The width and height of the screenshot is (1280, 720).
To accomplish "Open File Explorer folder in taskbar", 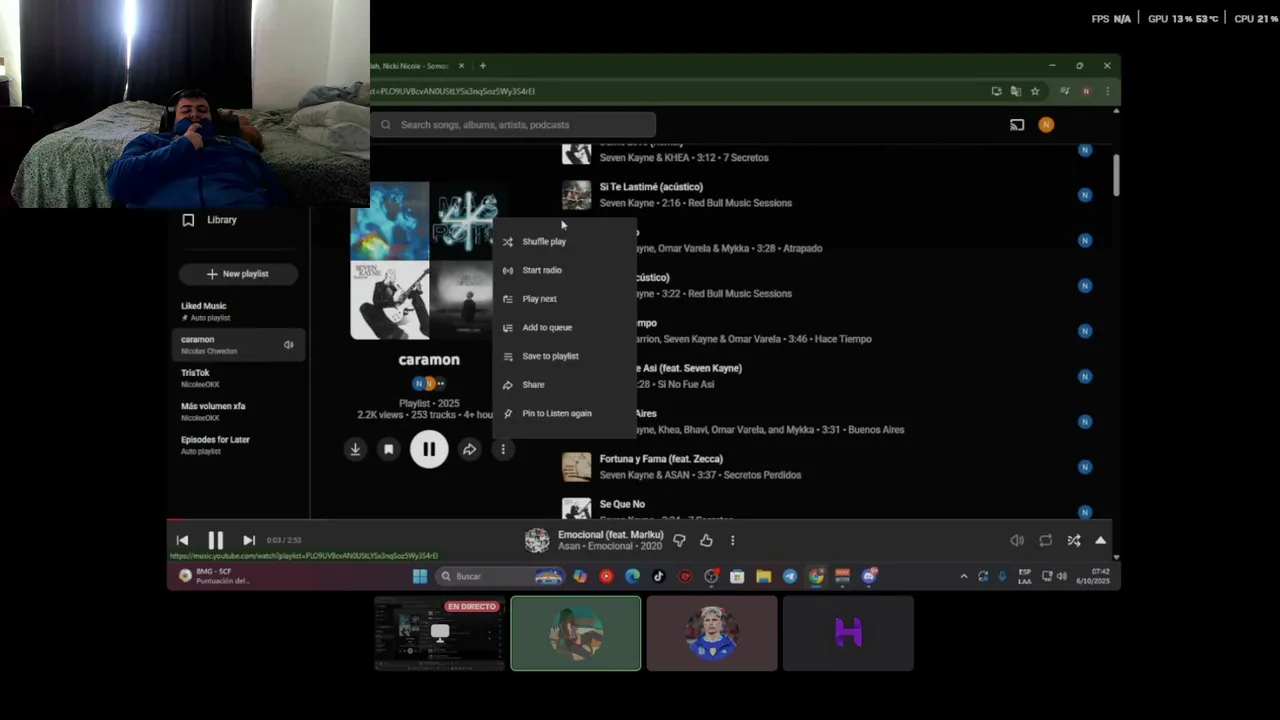I will coord(764,576).
